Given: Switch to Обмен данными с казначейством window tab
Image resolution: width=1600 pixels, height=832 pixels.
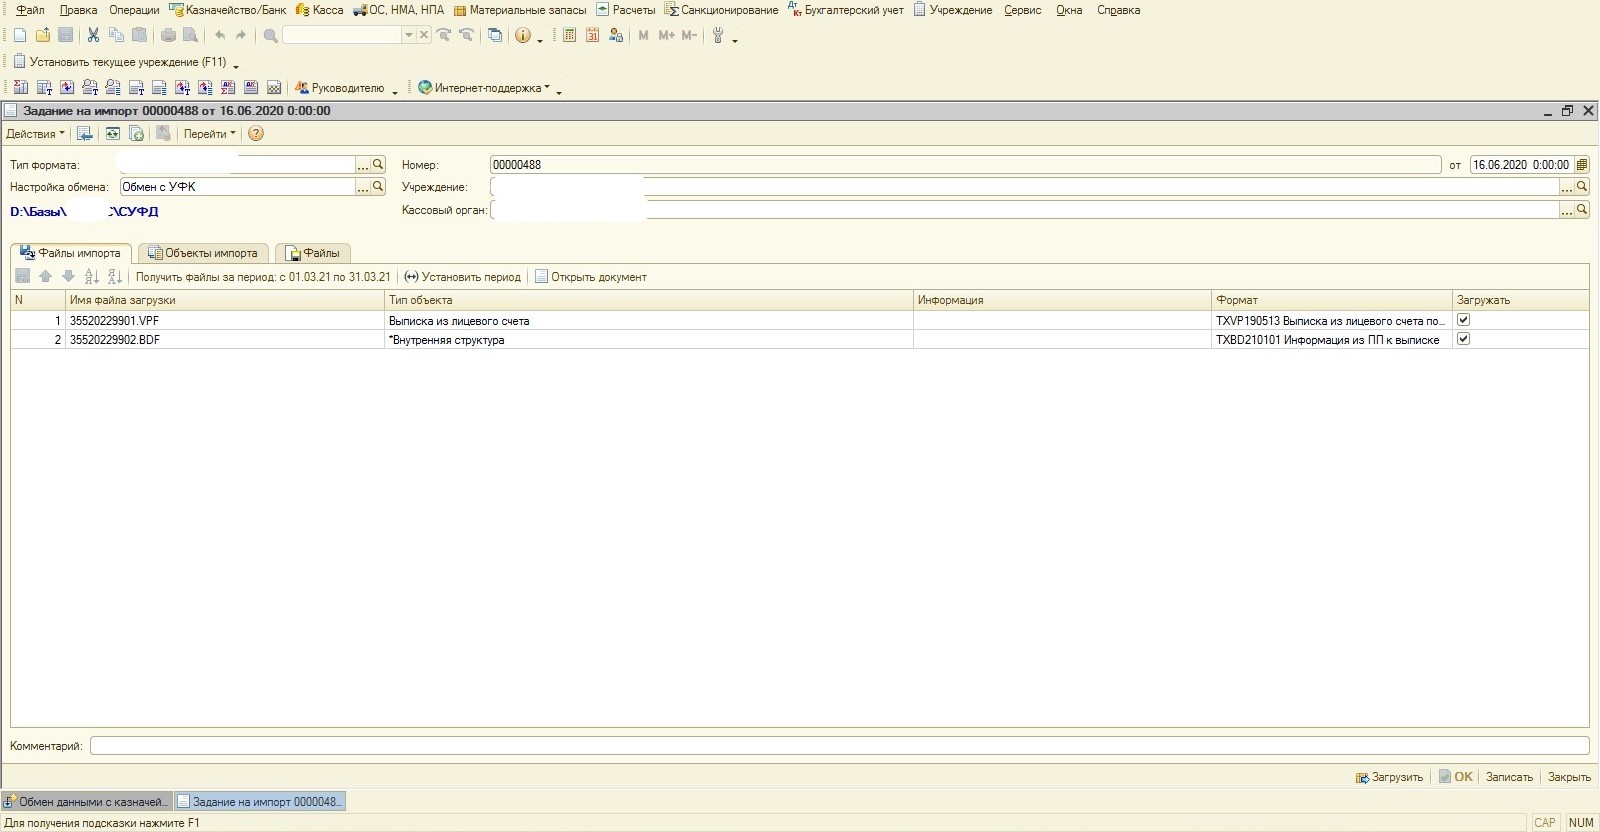Looking at the screenshot, I should [87, 802].
